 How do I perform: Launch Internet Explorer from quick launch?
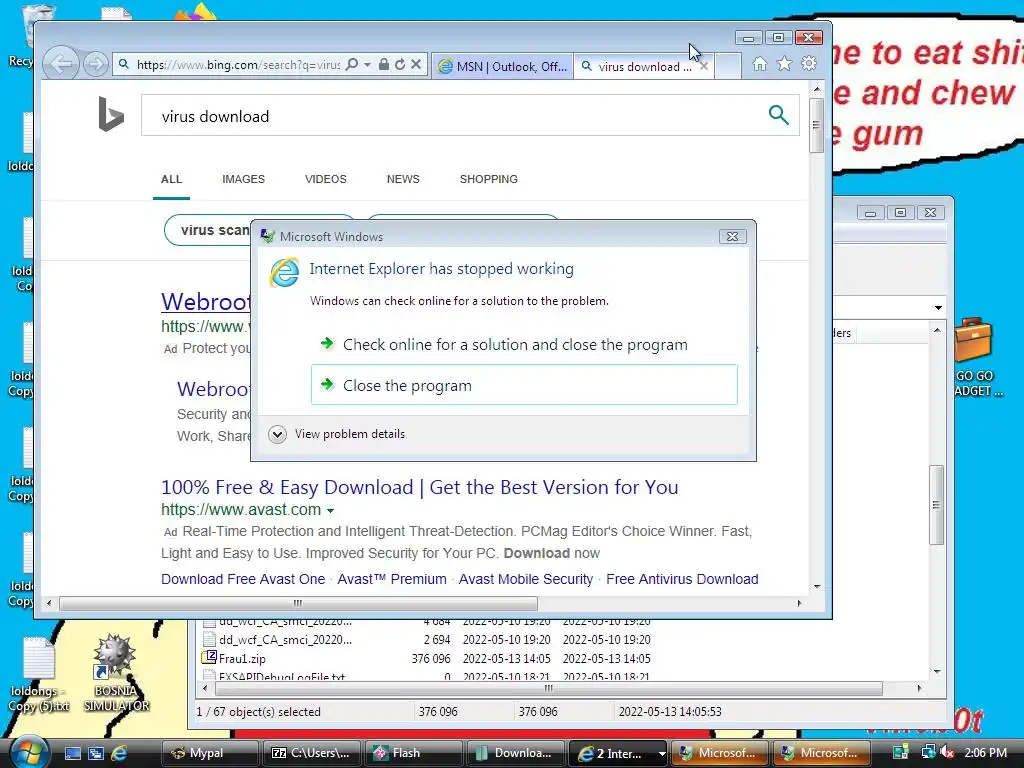pyautogui.click(x=119, y=753)
